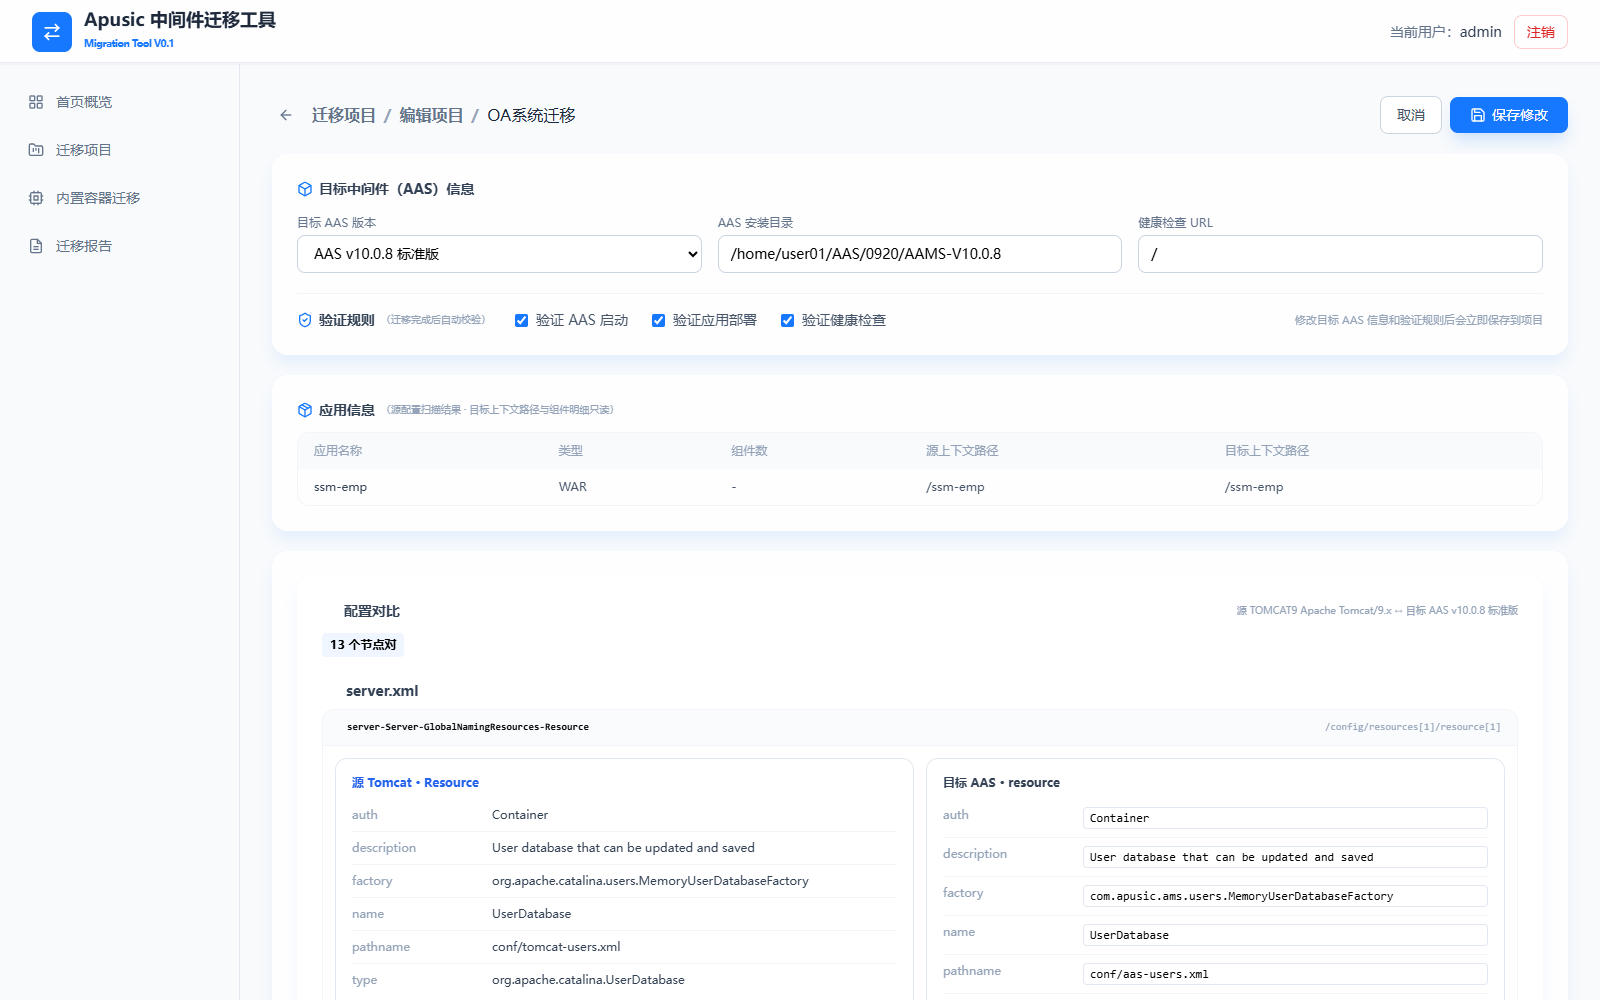The width and height of the screenshot is (1600, 1000).
Task: Click the AAS 安装目录 path input field
Action: tap(919, 254)
